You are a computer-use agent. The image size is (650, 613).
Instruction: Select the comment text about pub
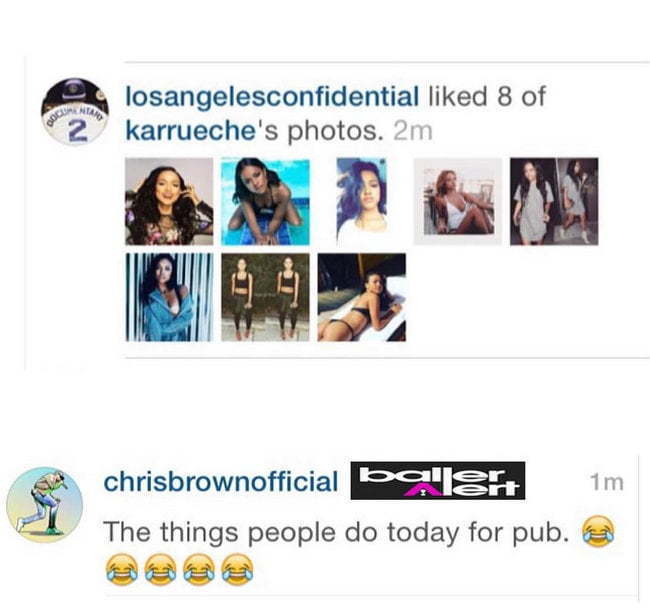[335, 532]
